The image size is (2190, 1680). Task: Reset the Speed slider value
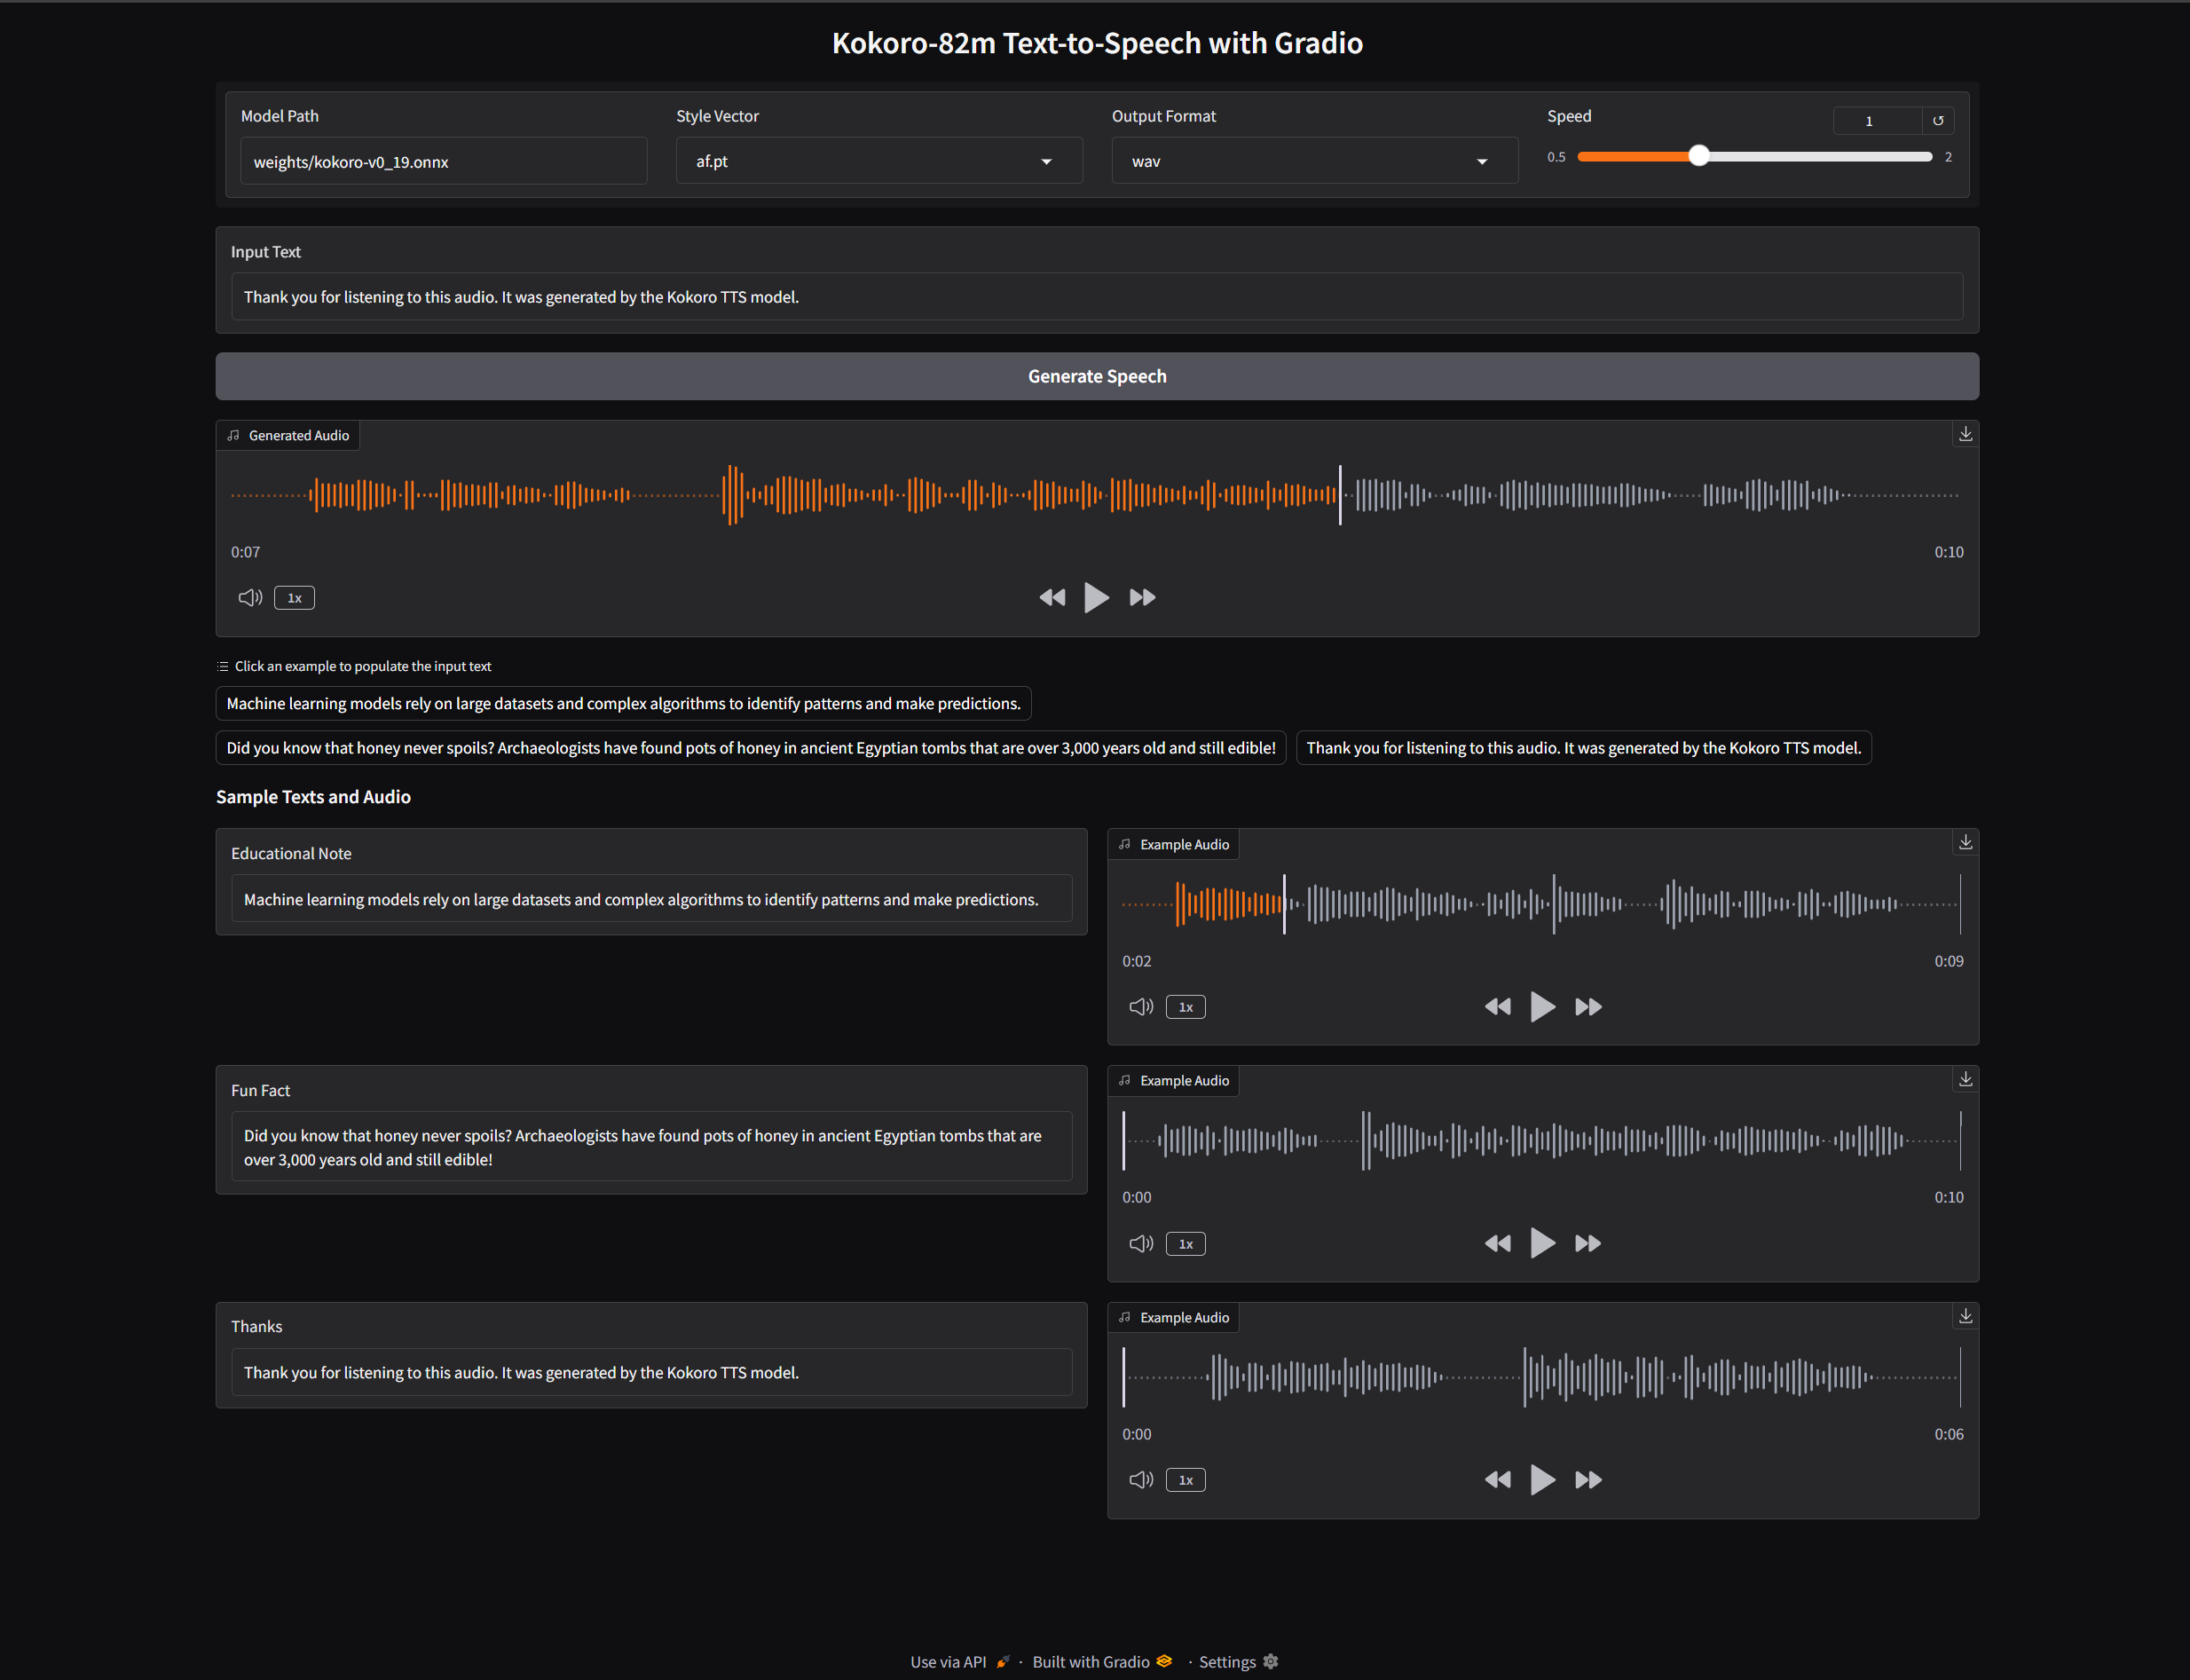1938,121
